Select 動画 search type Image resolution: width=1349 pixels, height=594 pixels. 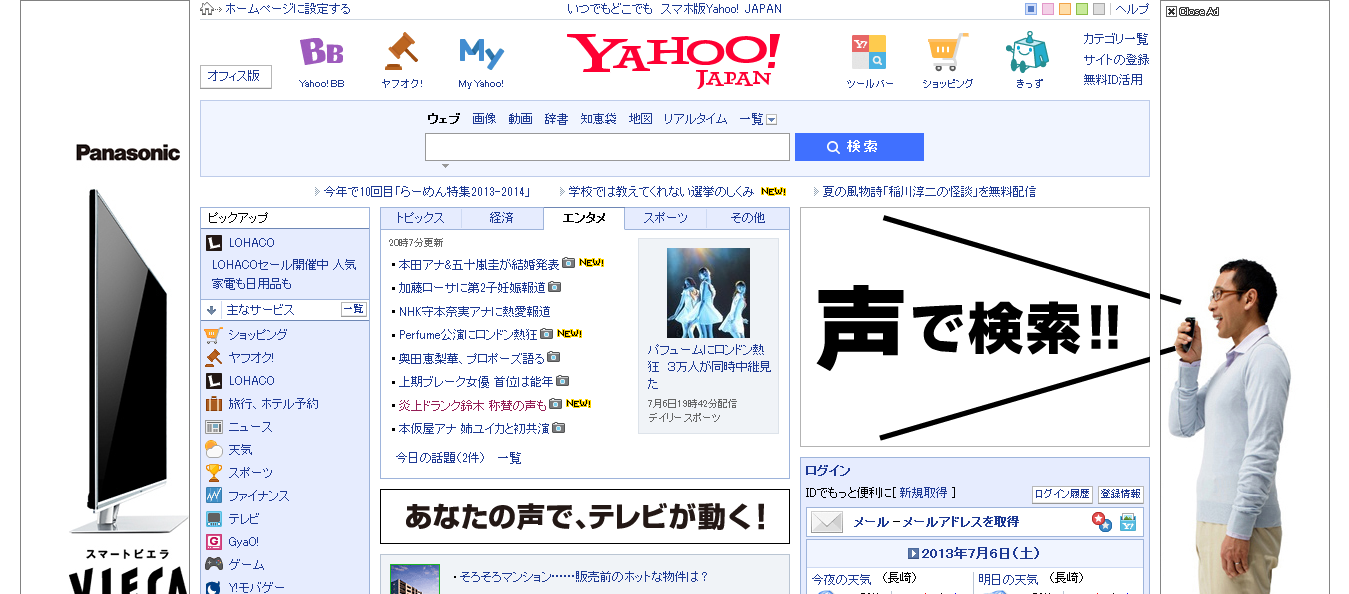[x=520, y=119]
